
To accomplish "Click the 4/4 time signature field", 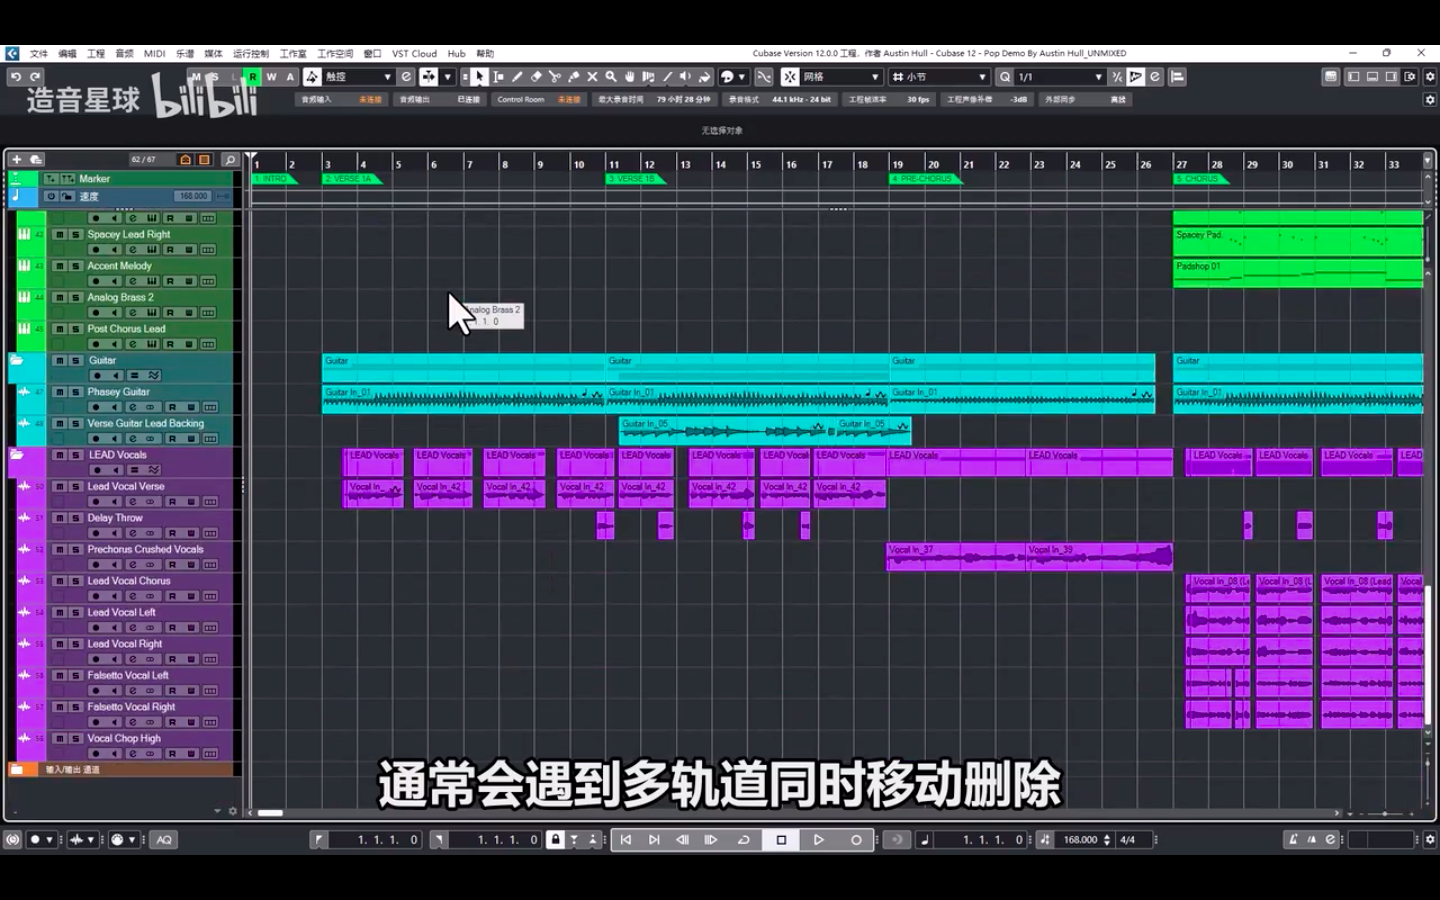I will [x=1128, y=840].
